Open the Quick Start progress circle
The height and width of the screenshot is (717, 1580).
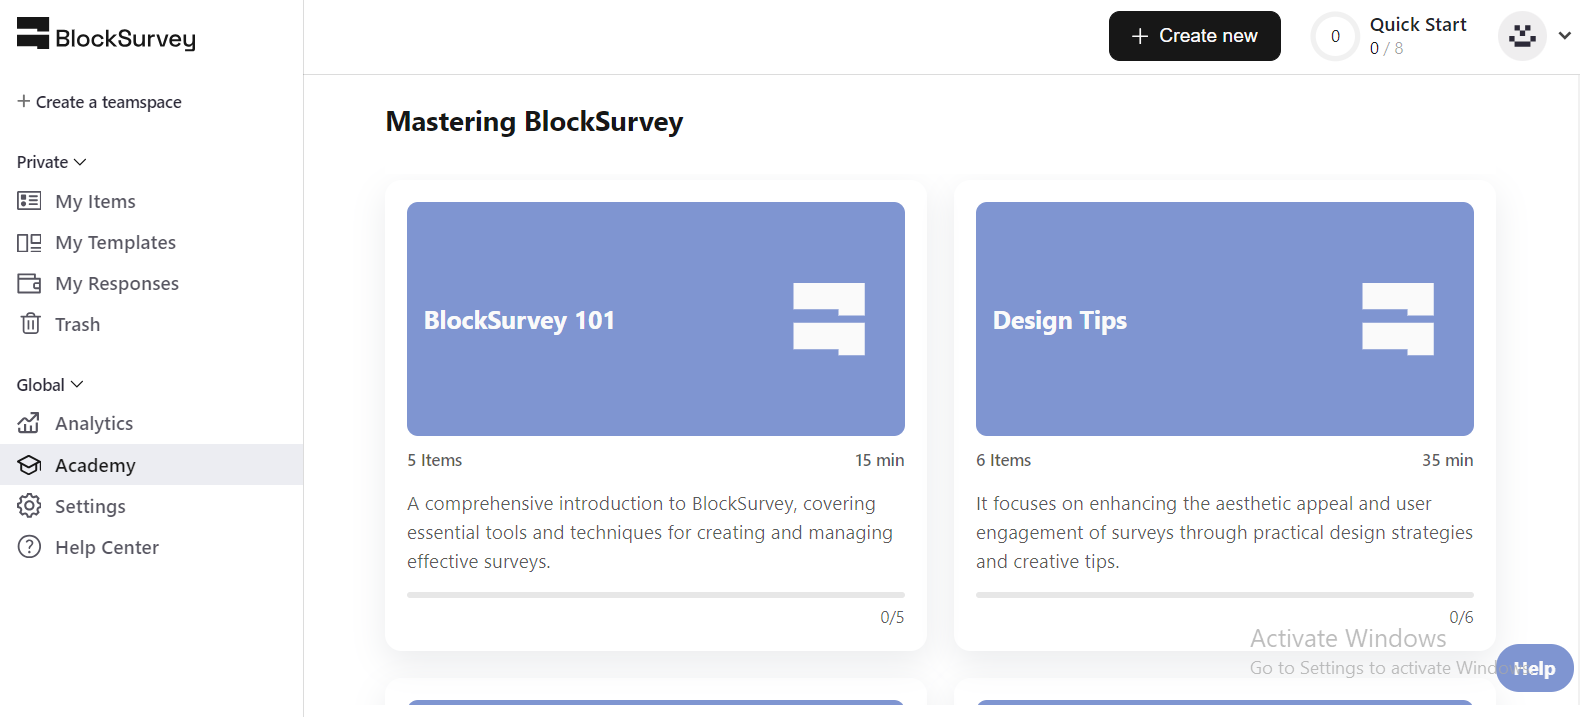1335,36
